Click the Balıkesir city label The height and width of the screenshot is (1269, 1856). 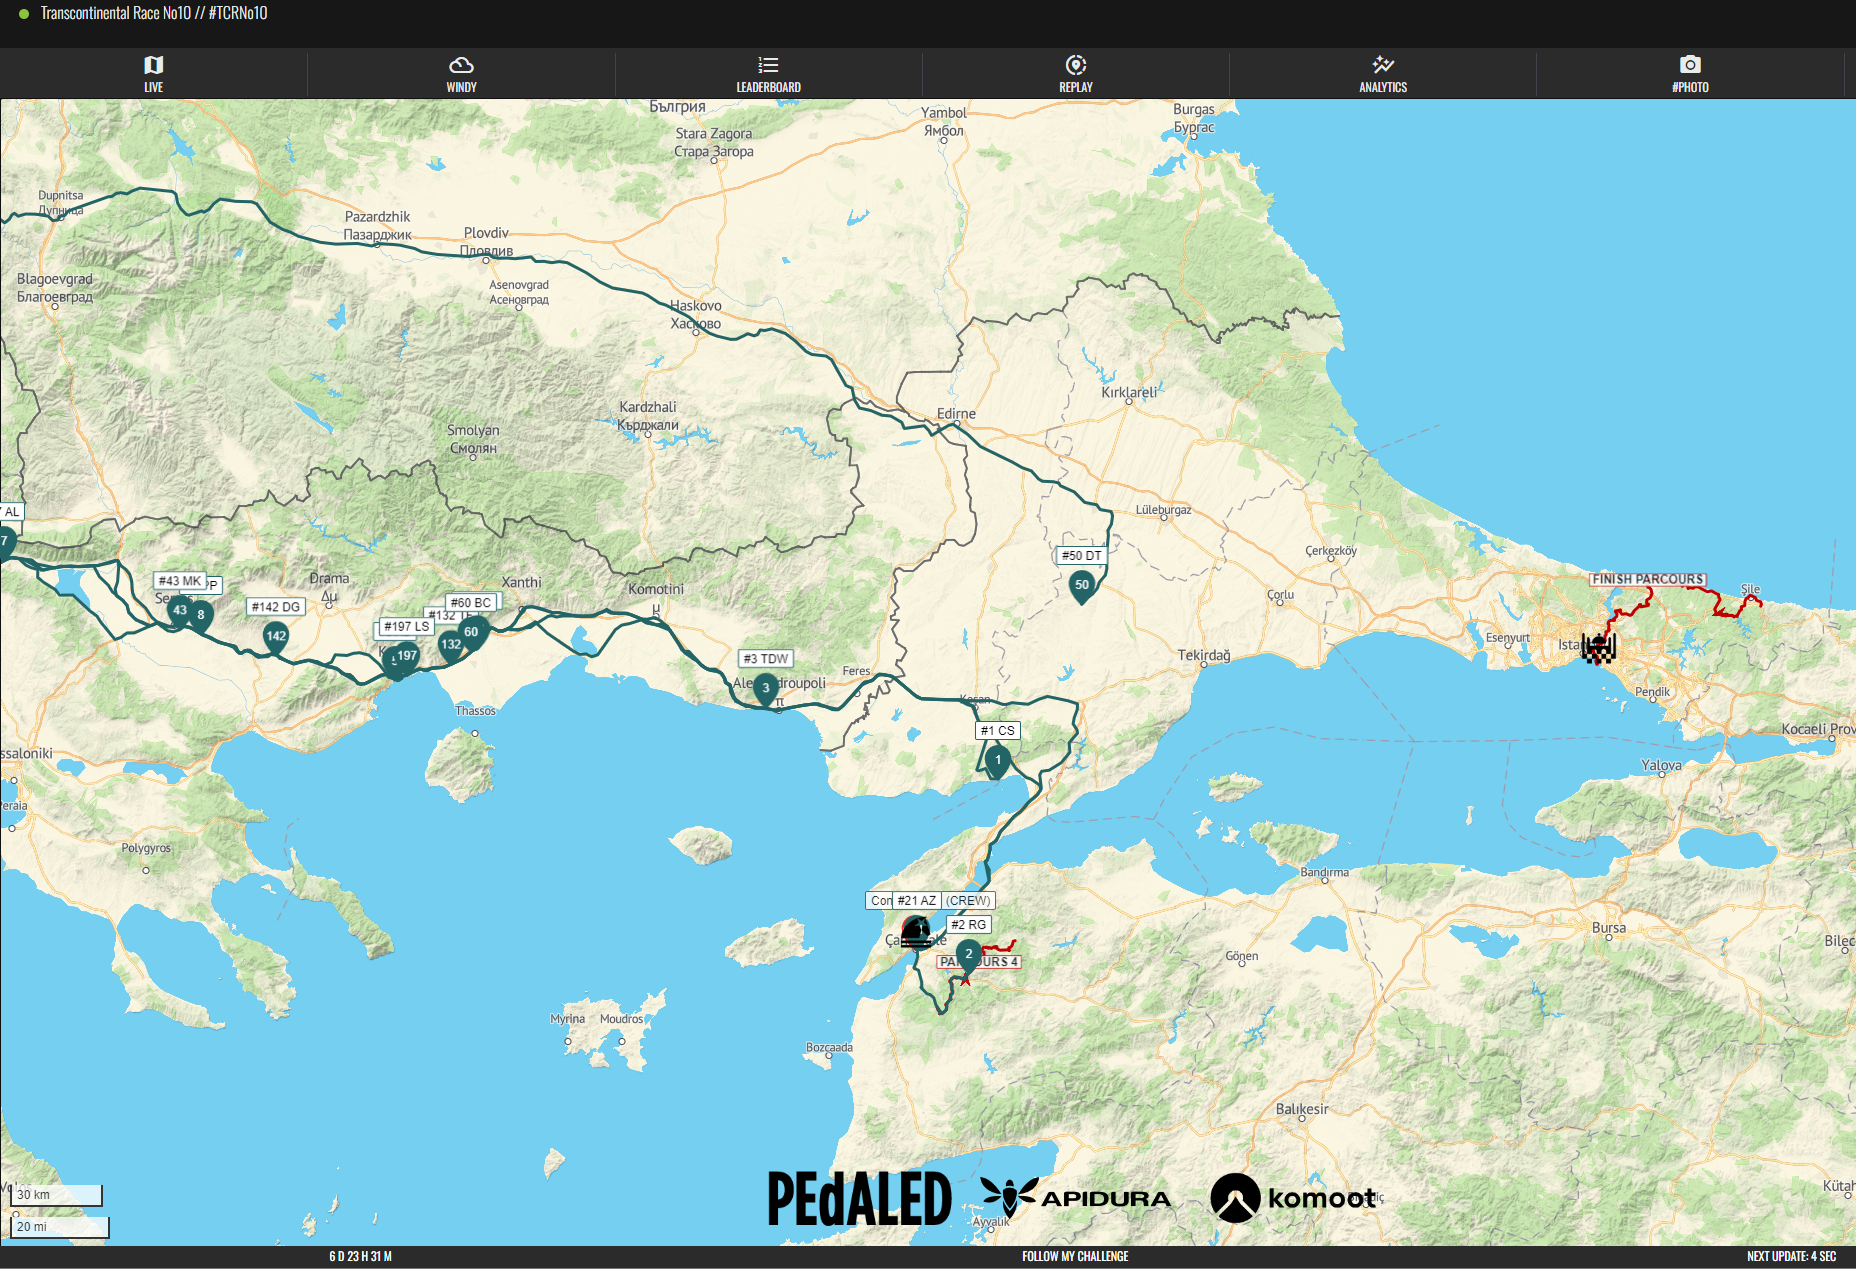point(1302,1109)
